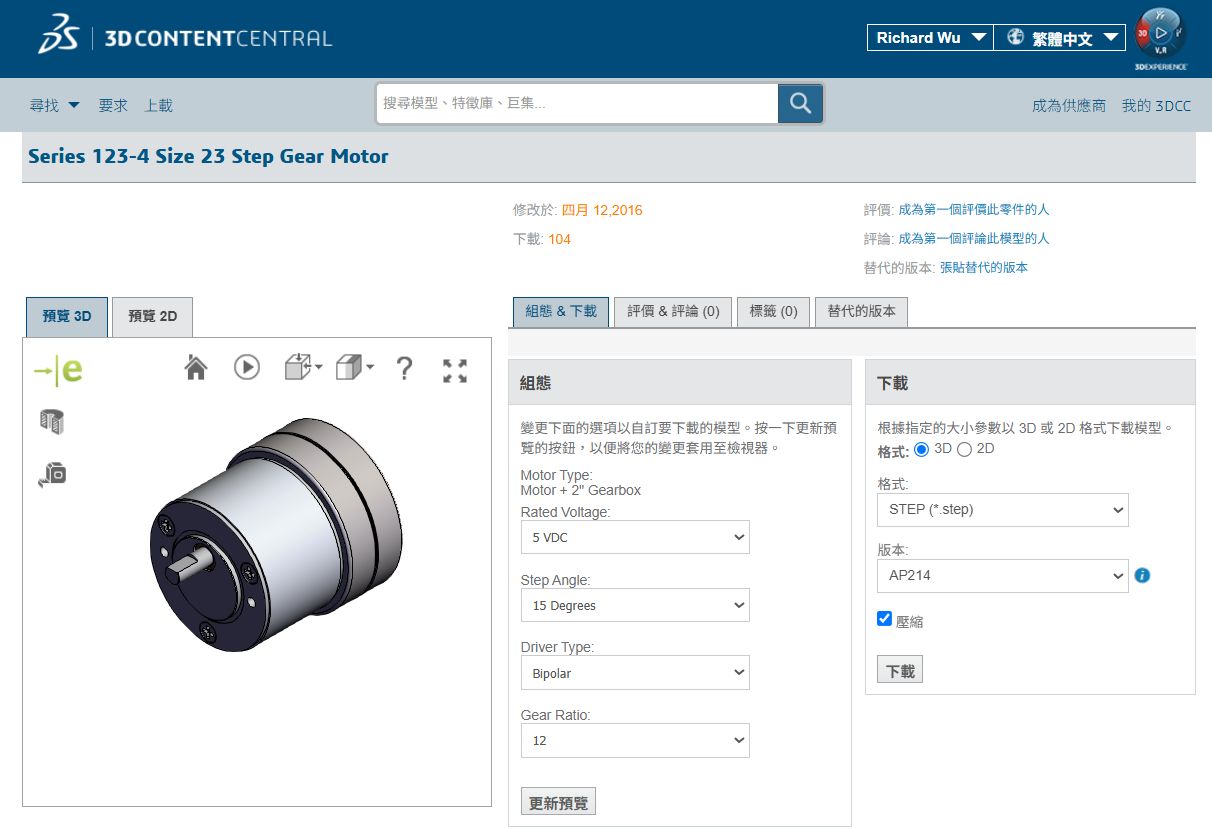Open the STEP file format dropdown

point(1003,509)
